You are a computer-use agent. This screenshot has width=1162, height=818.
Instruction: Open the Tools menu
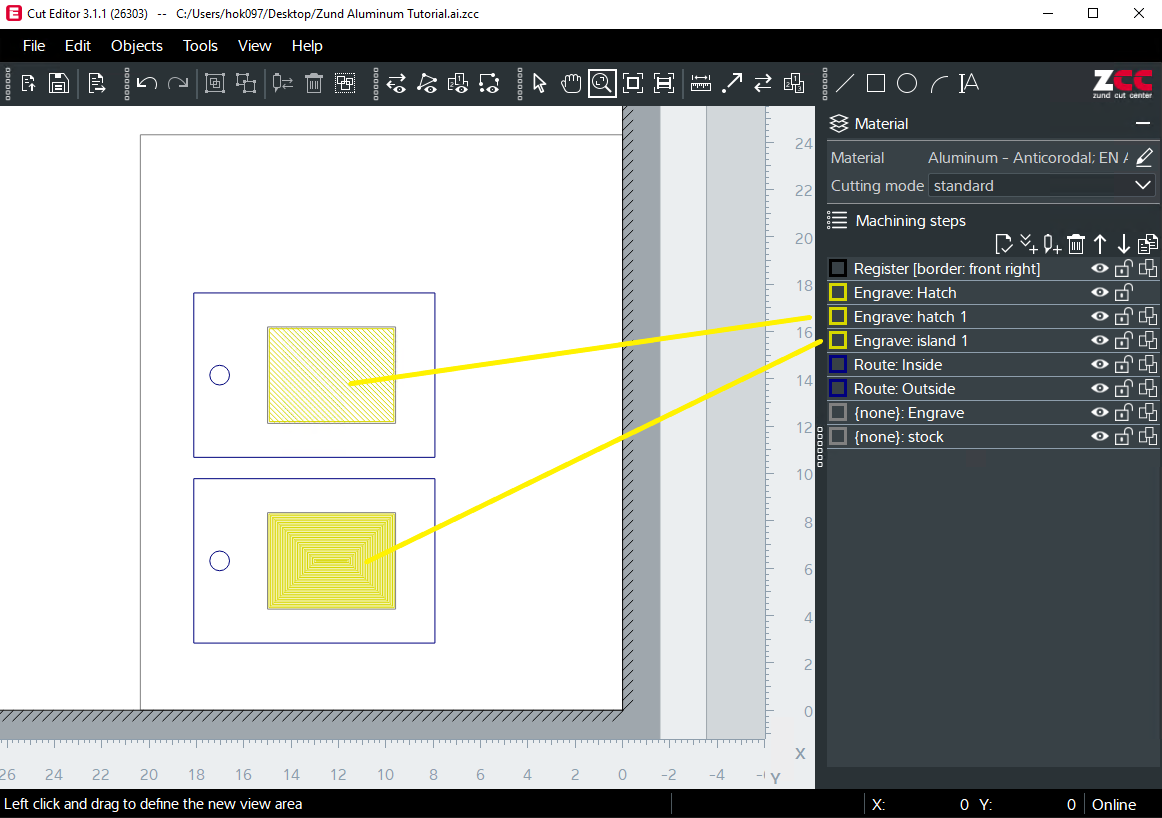click(200, 46)
